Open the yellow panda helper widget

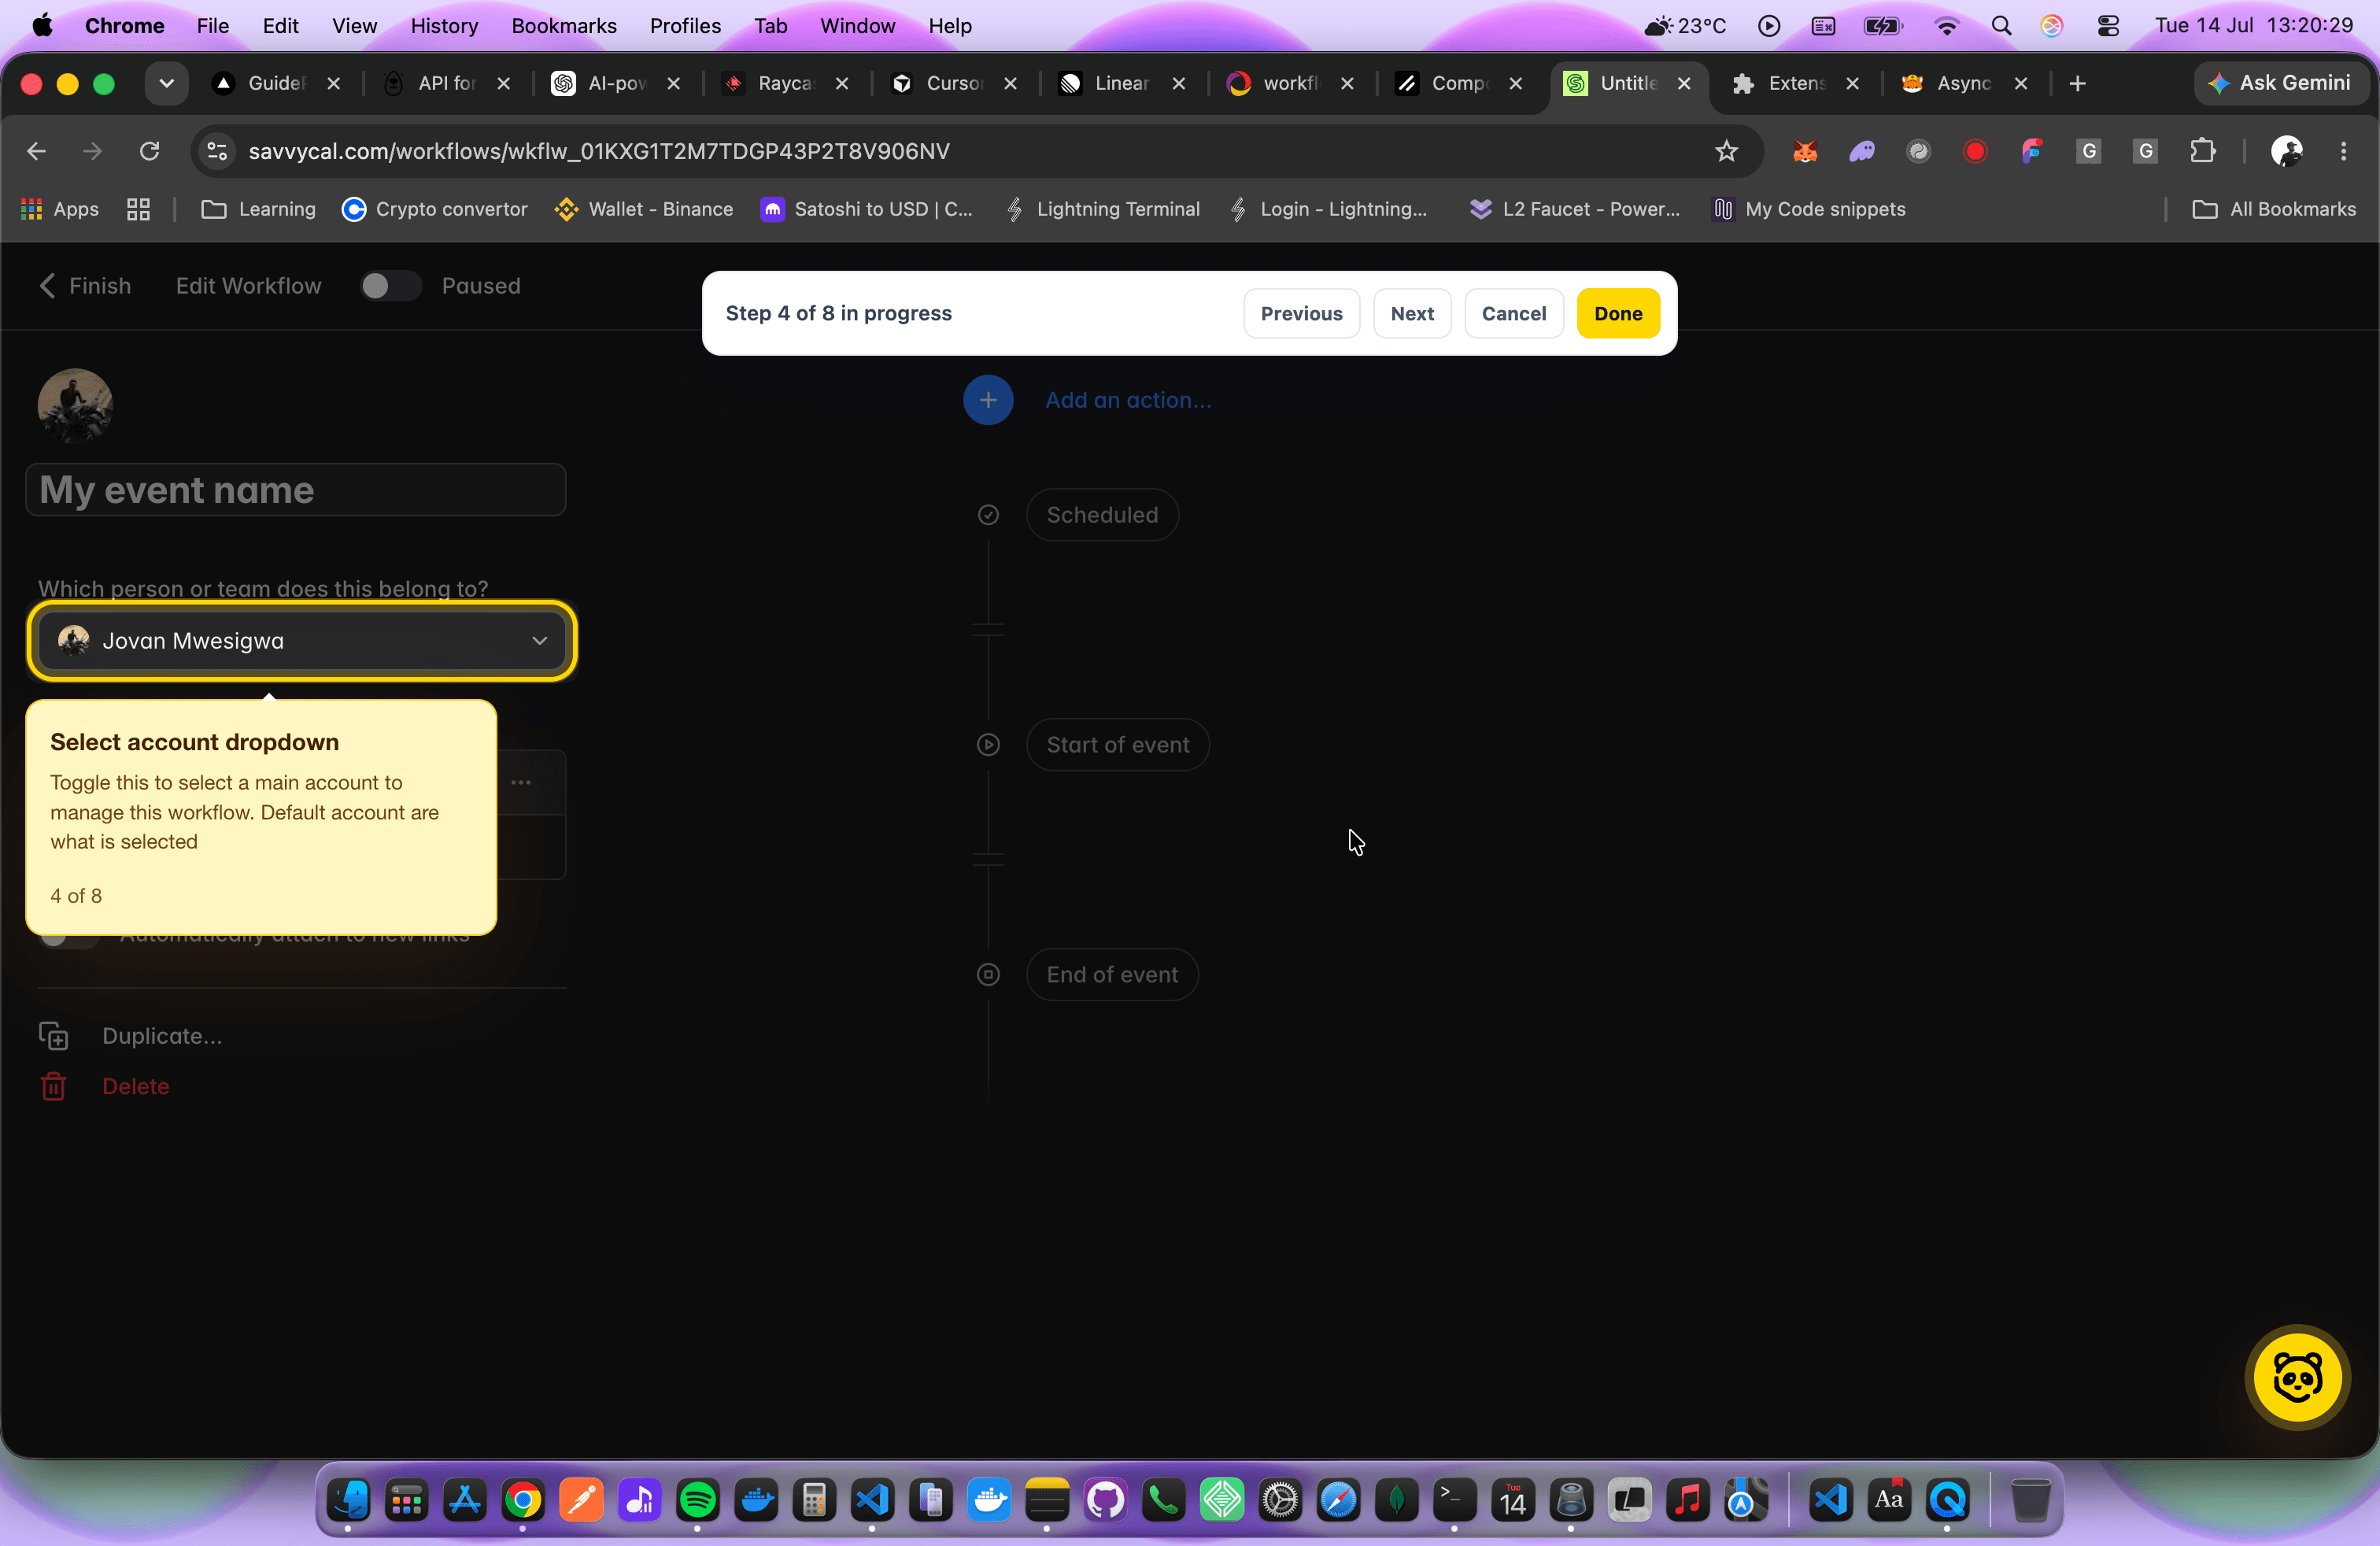[2297, 1378]
